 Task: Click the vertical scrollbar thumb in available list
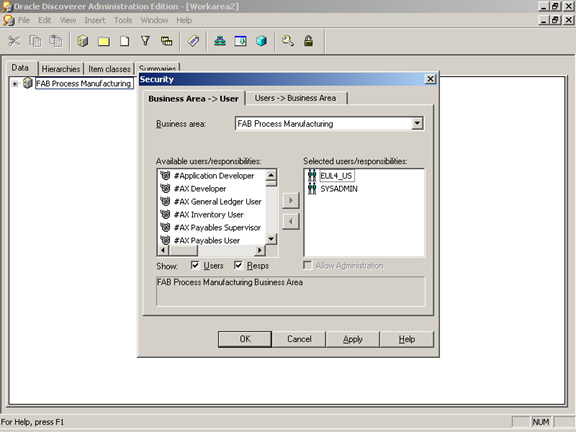271,183
